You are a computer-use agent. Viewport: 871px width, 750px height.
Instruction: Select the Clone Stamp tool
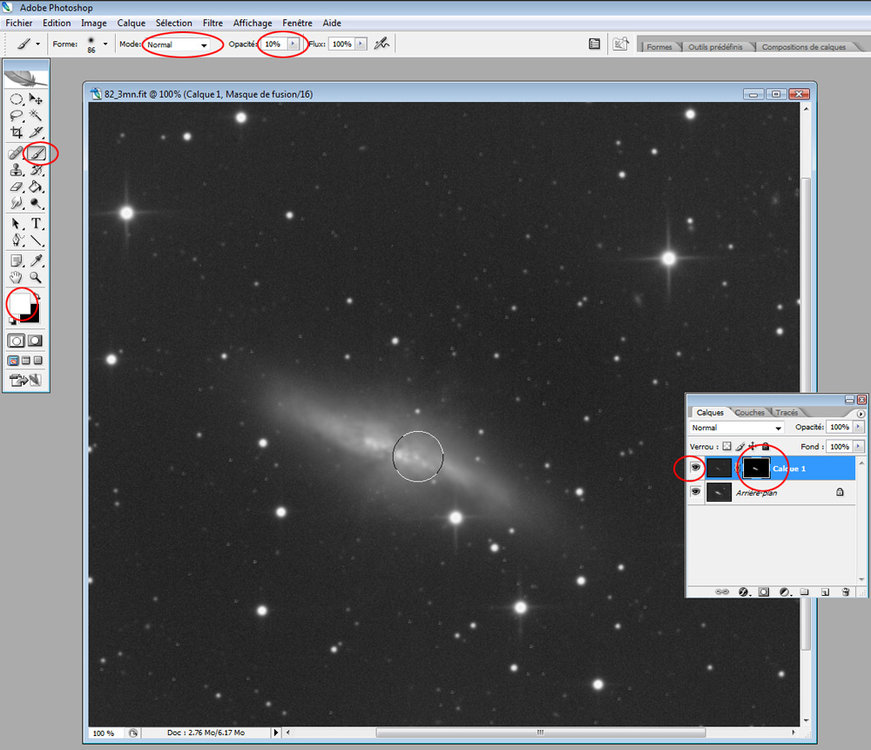(x=16, y=170)
